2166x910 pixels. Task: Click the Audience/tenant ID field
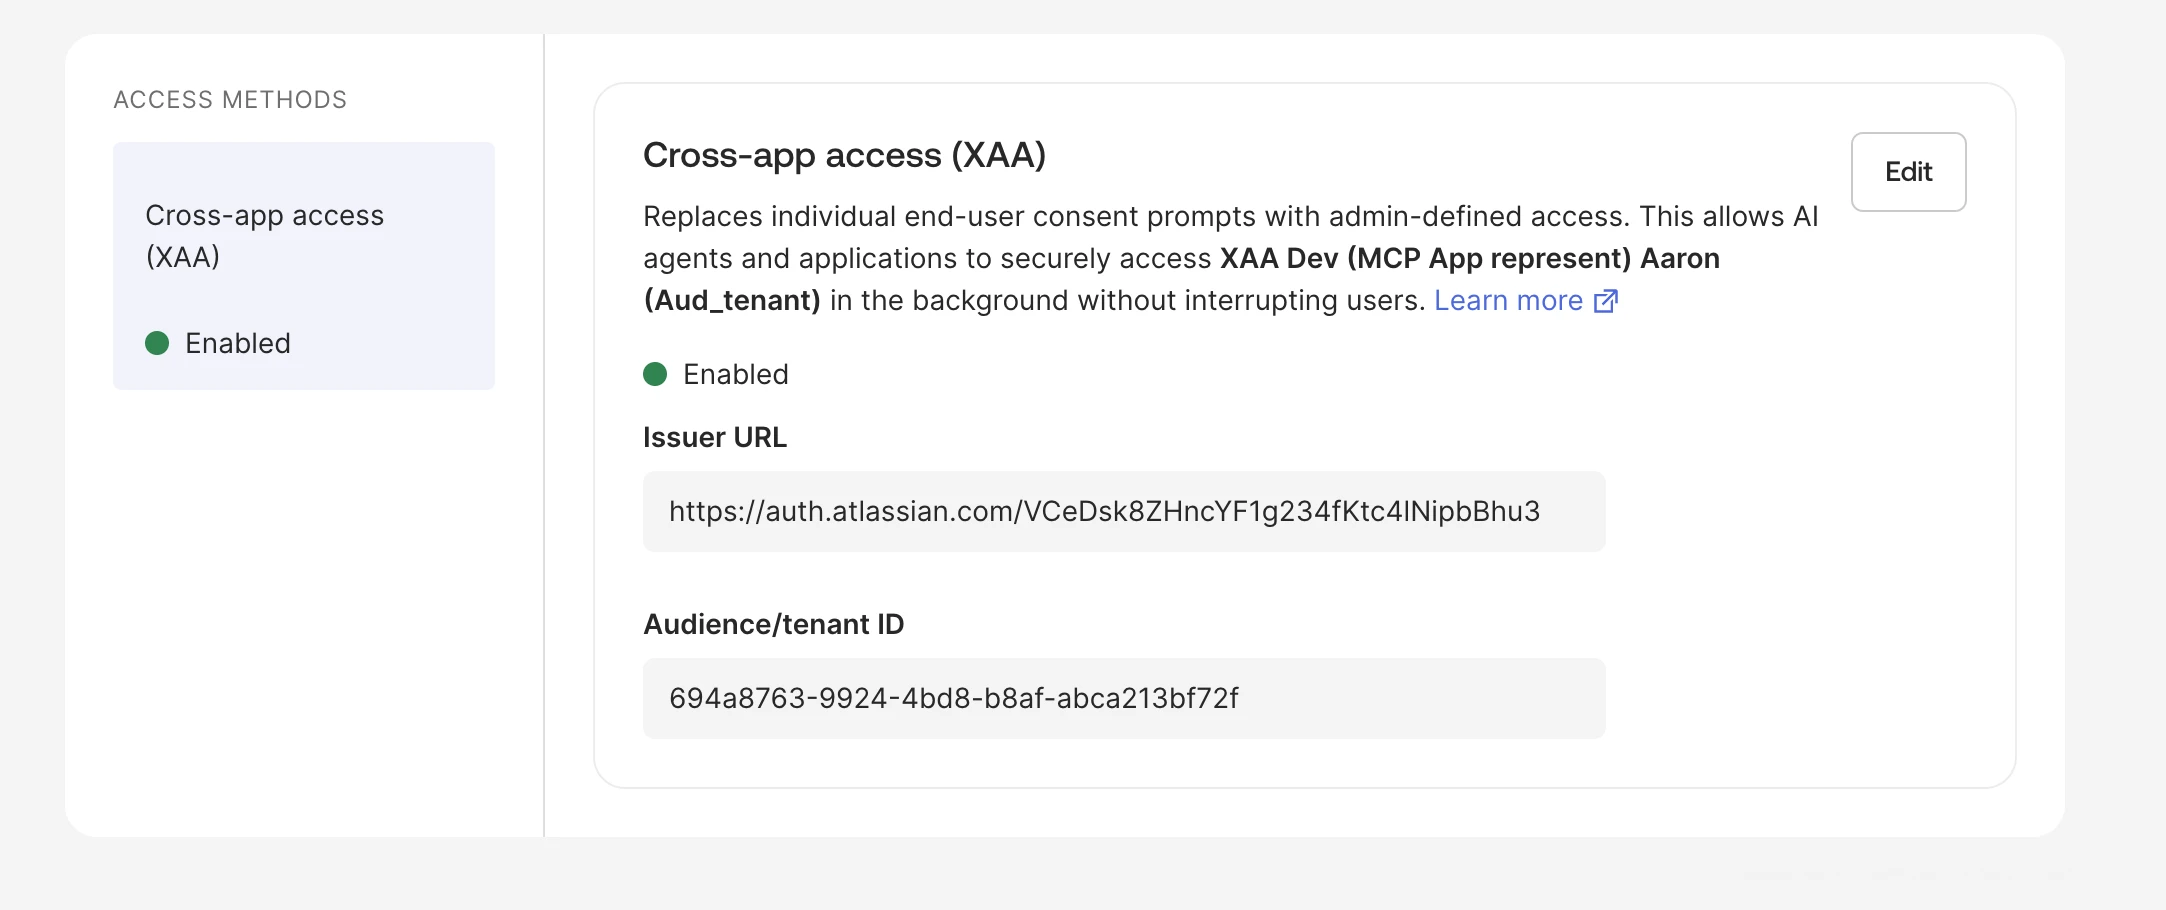point(1124,698)
